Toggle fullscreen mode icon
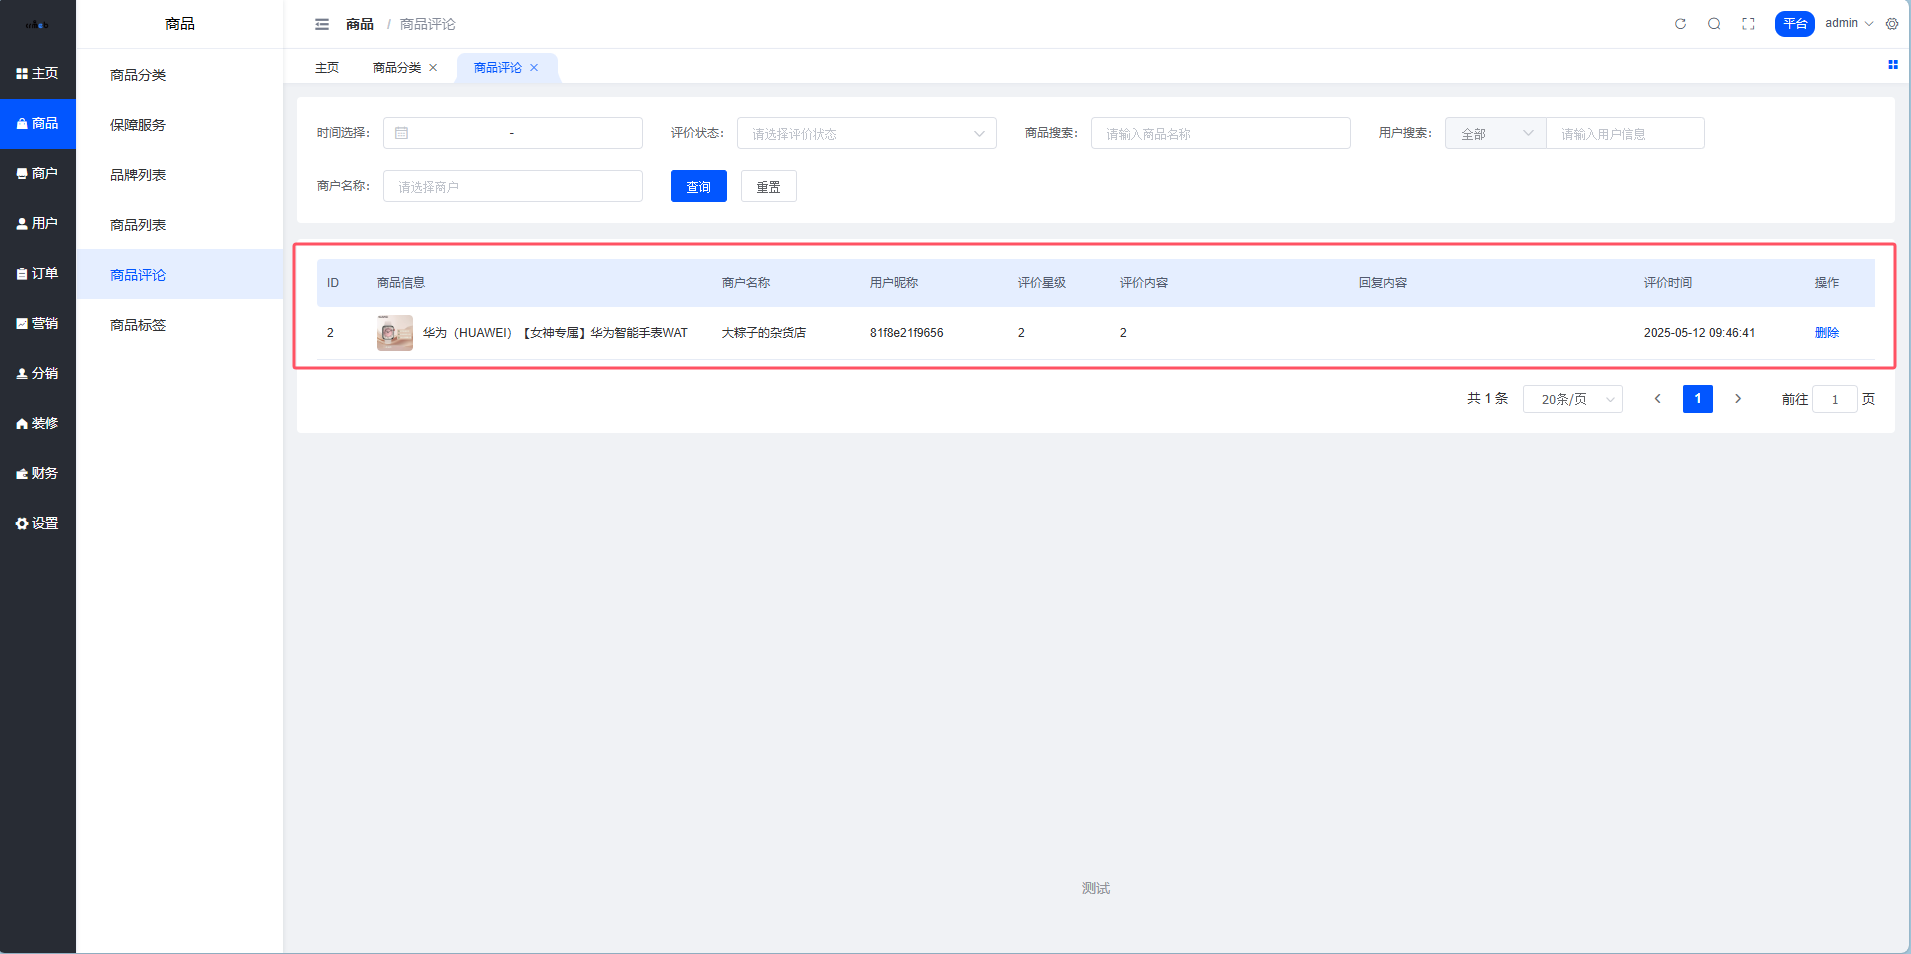Viewport: 1911px width, 954px height. click(x=1748, y=24)
